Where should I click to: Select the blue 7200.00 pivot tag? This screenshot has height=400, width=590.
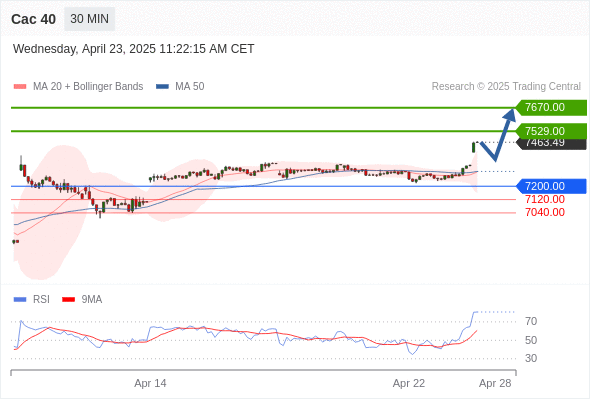(551, 186)
